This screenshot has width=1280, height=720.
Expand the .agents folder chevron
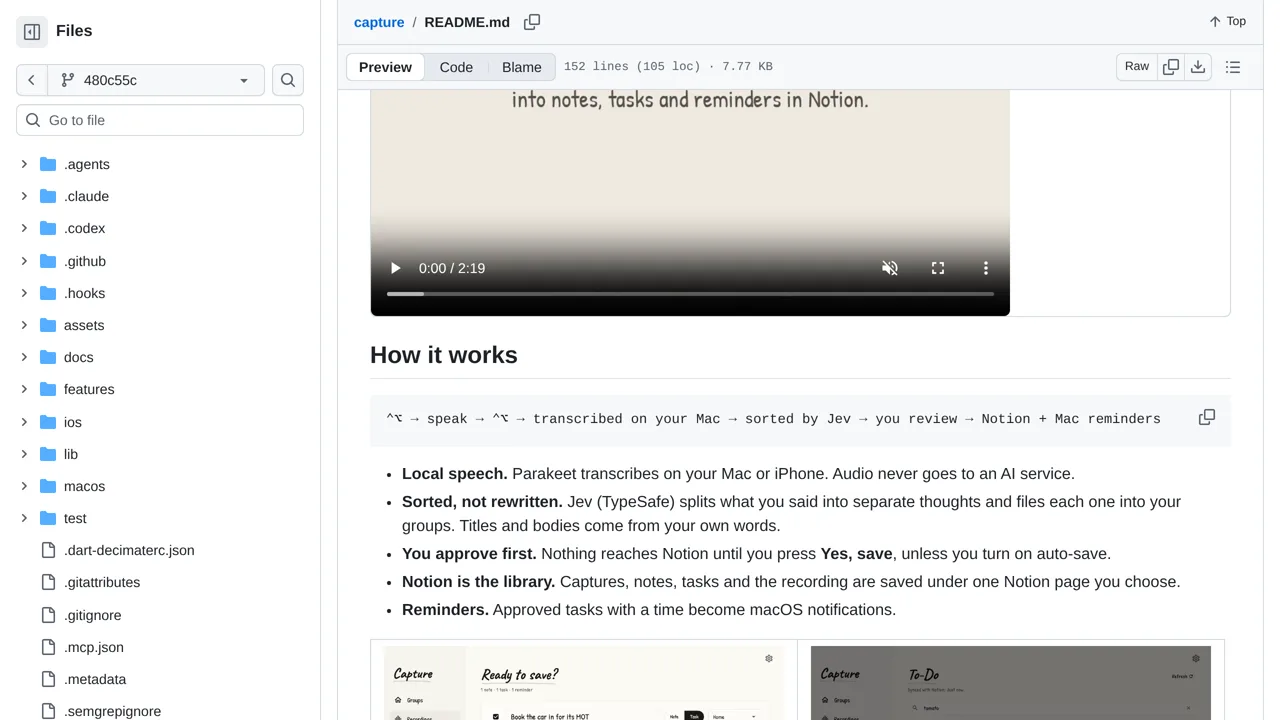24,164
